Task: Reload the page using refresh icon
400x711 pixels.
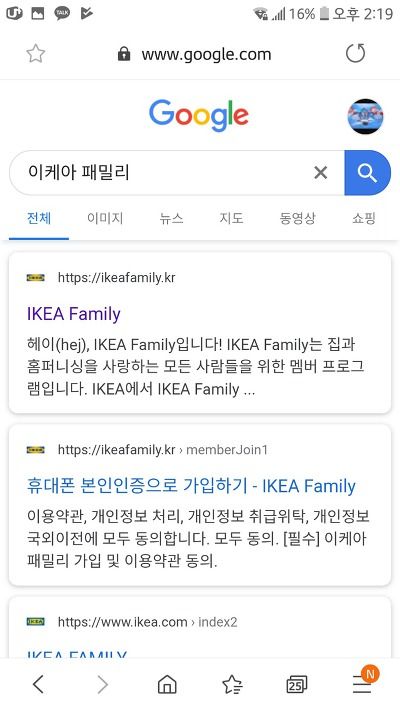Action: 355,54
